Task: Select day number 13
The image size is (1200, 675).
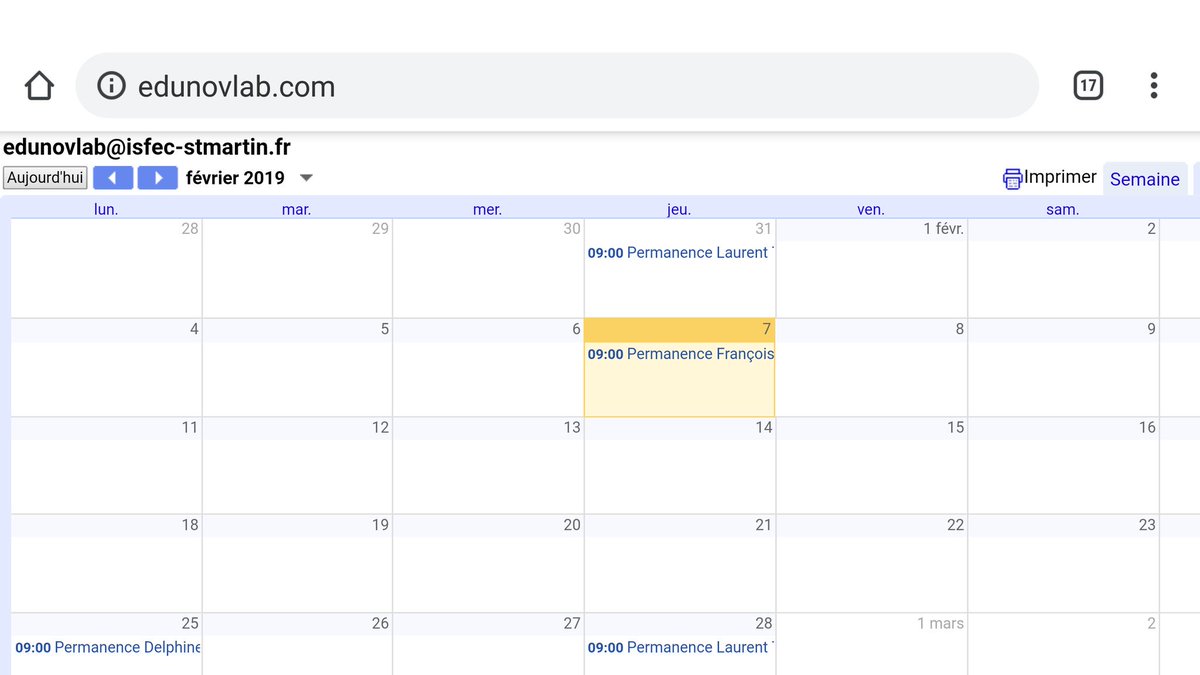Action: (x=572, y=427)
